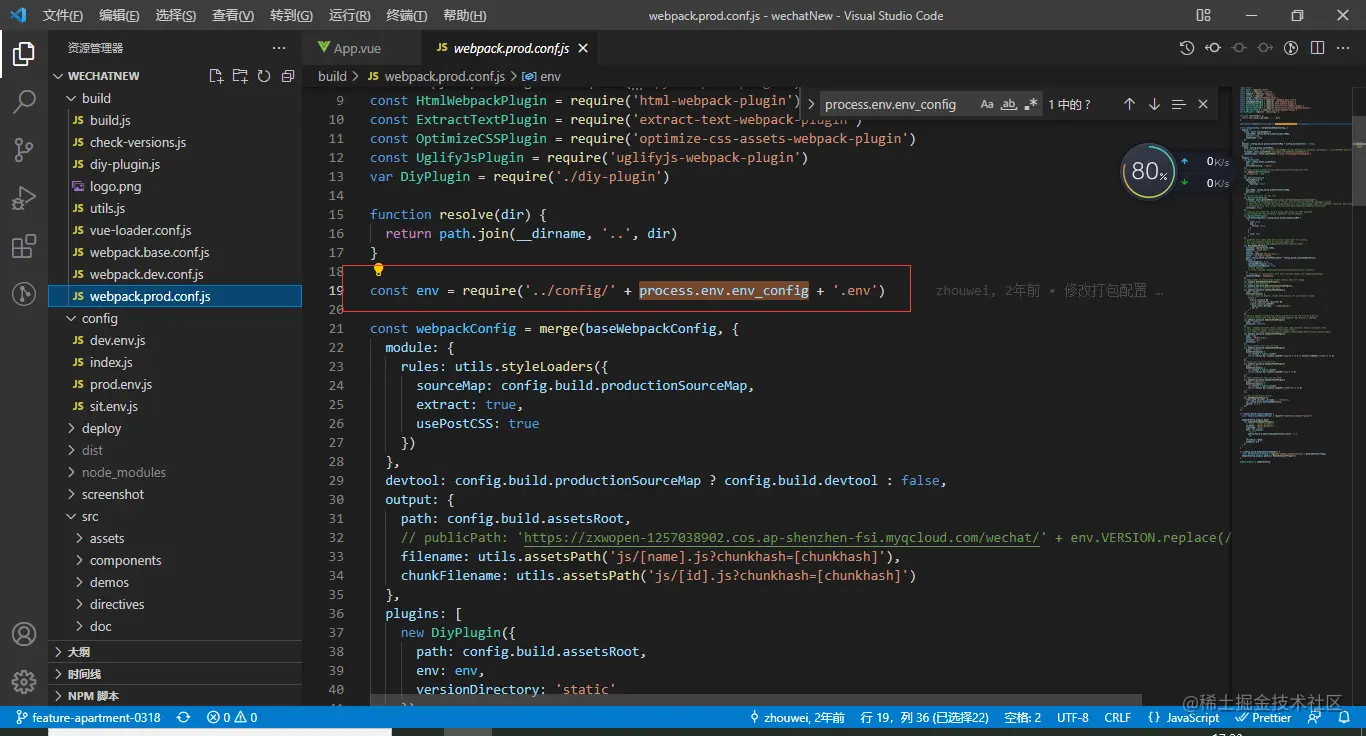Change UTF-8 file encoding
Screen dimensions: 1366x736
(x=1072, y=717)
